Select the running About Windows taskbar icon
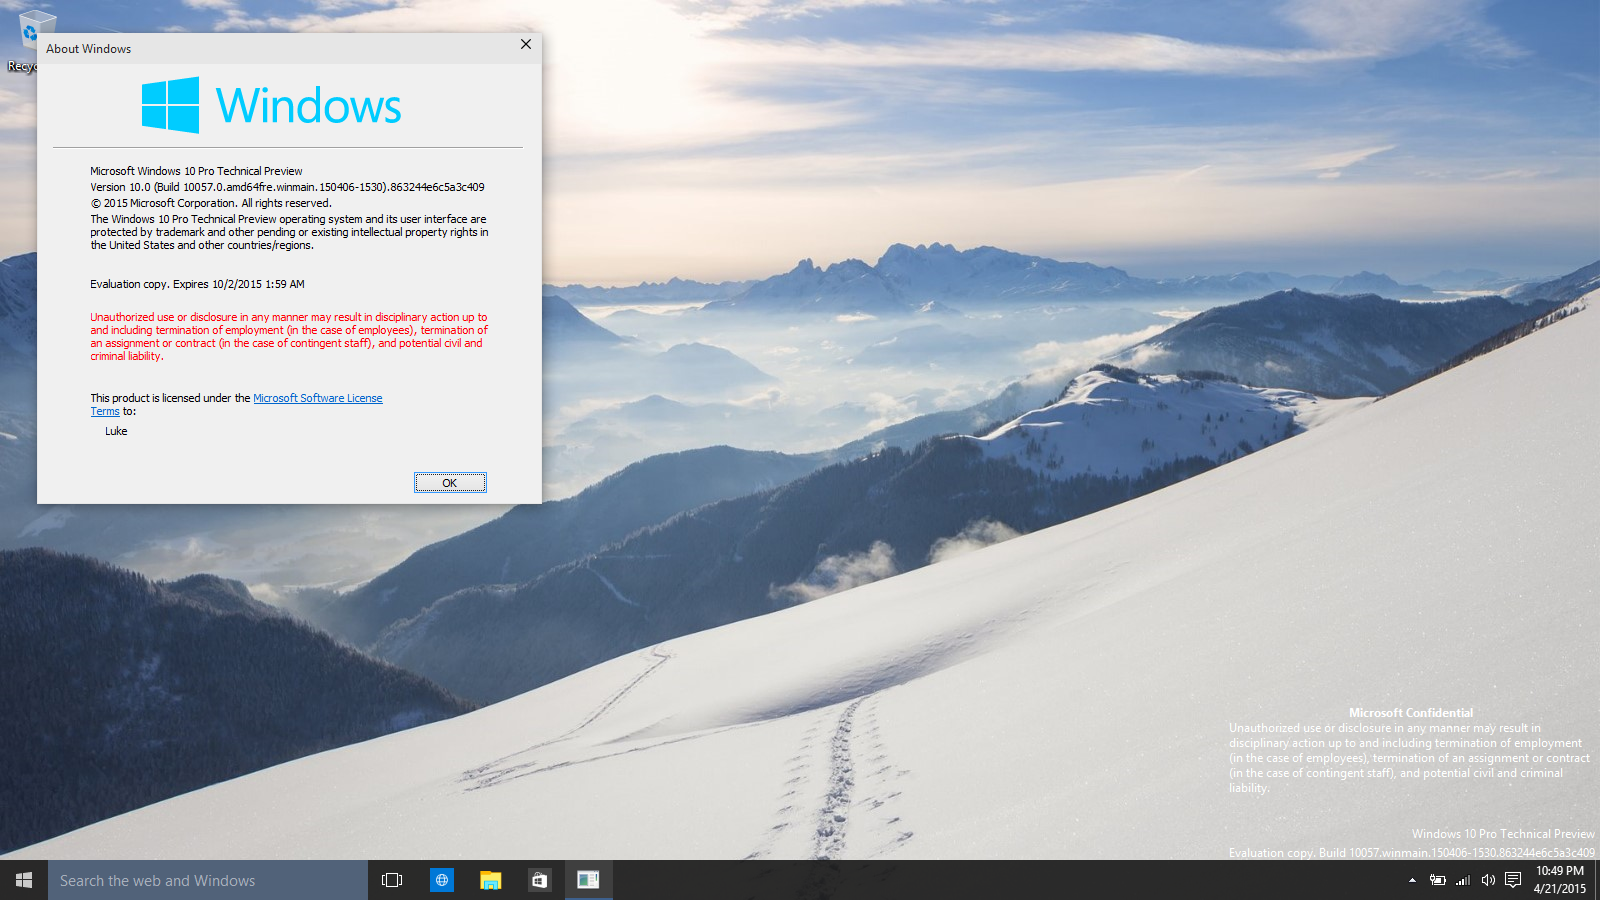This screenshot has height=900, width=1600. [588, 880]
